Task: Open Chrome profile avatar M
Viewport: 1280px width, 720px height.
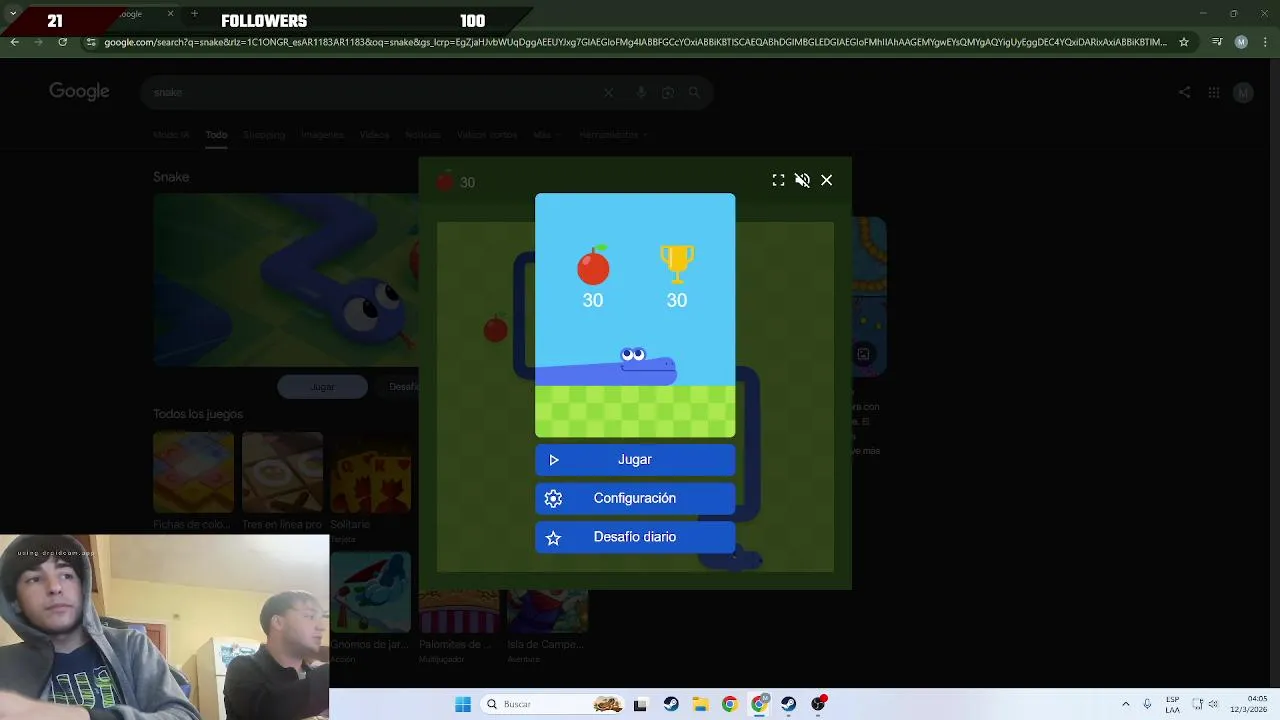Action: pyautogui.click(x=1241, y=42)
